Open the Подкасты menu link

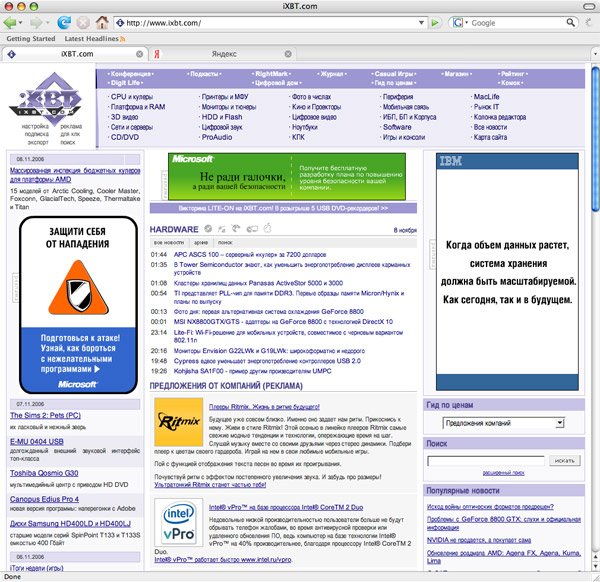(x=204, y=74)
